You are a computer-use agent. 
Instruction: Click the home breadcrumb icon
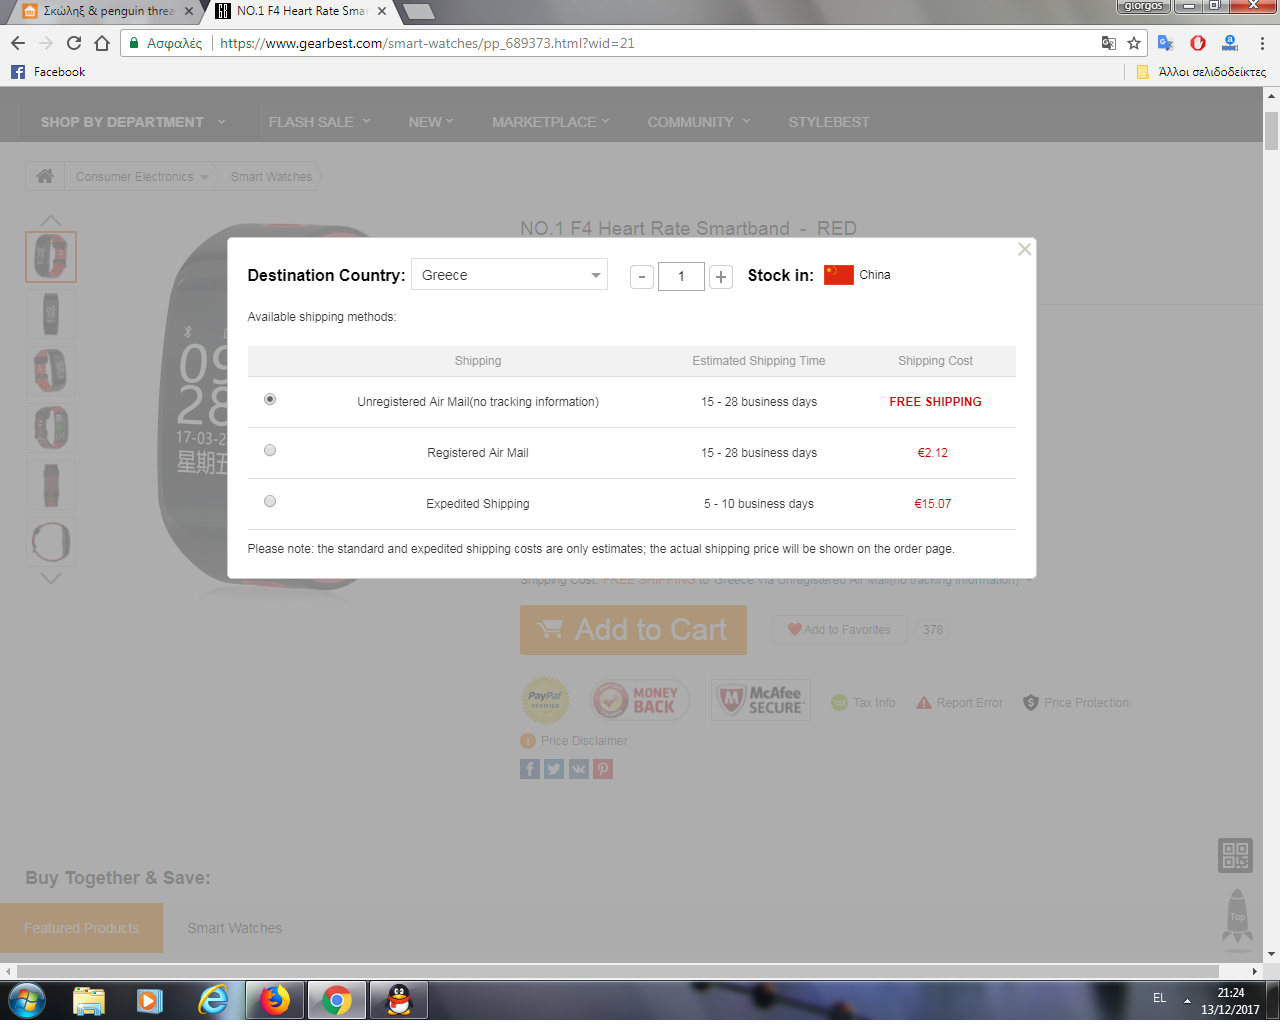coord(45,176)
